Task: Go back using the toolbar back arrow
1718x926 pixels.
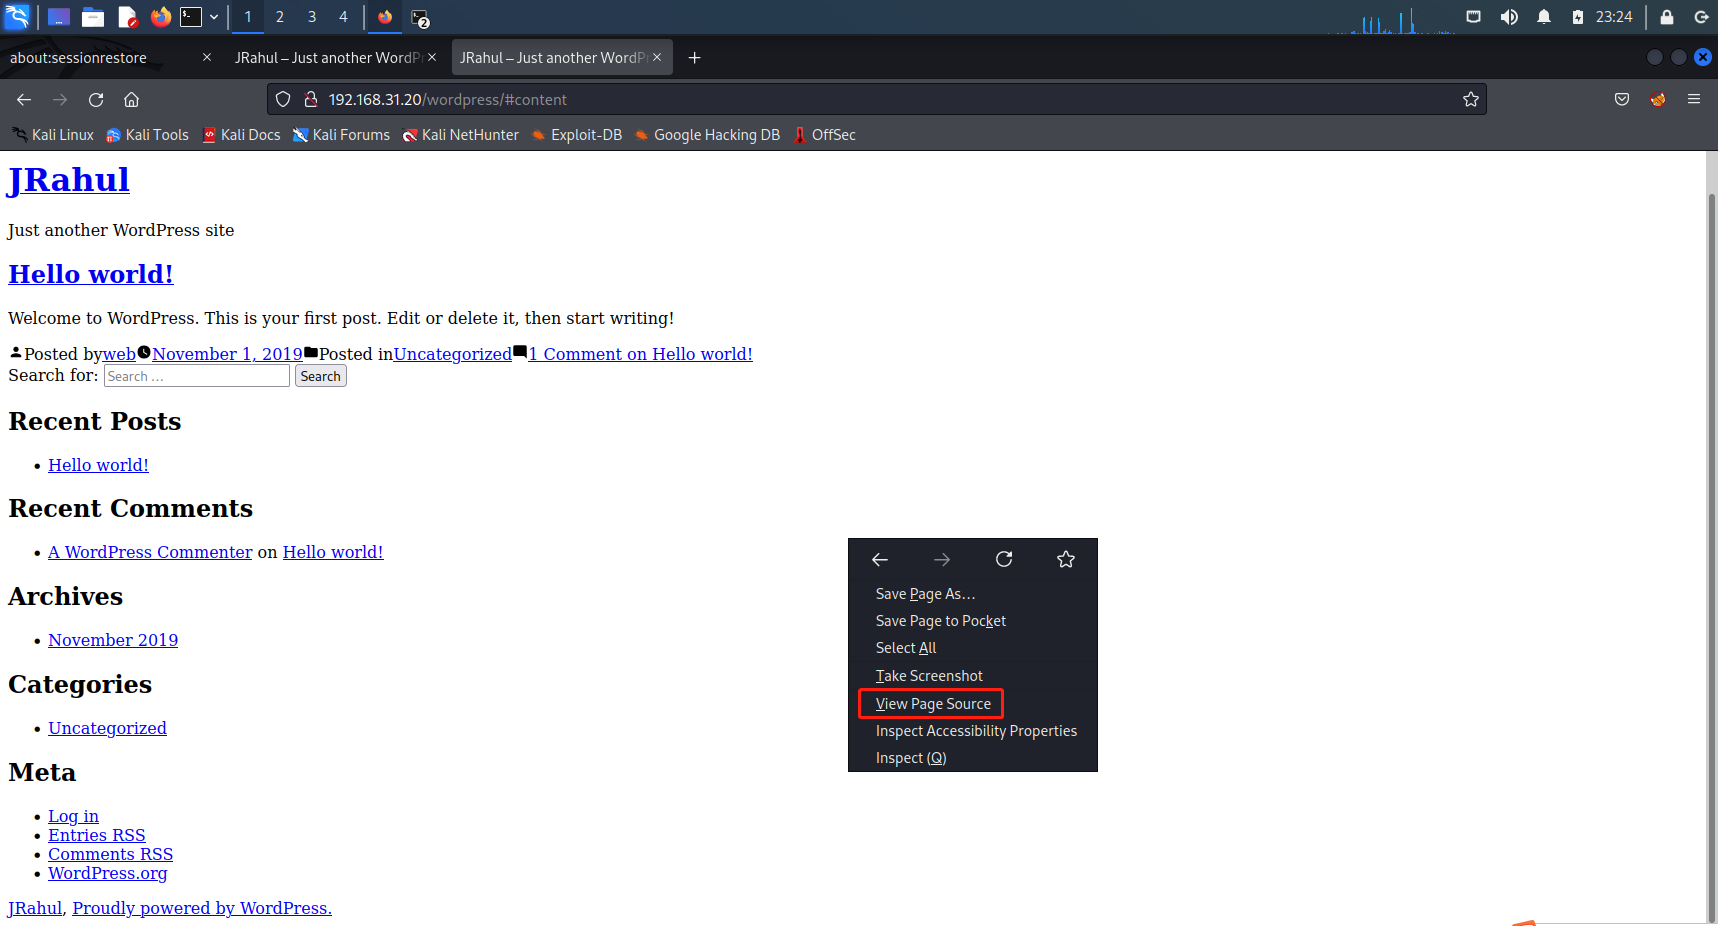Action: [x=24, y=99]
